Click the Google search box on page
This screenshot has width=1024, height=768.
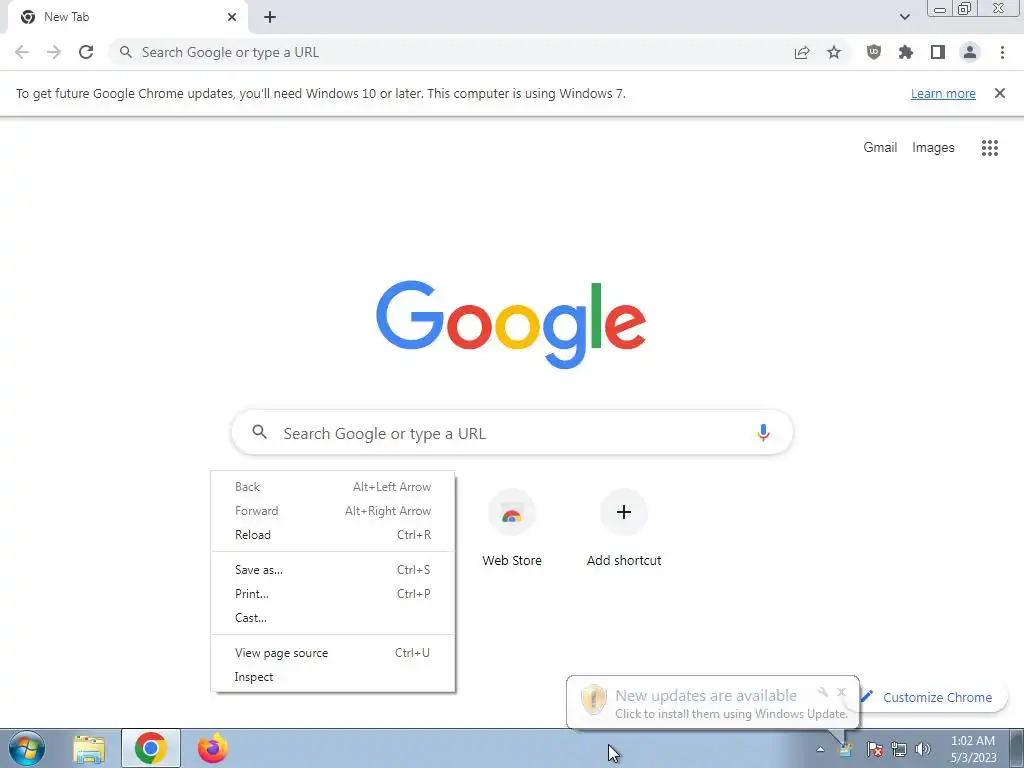(x=512, y=432)
